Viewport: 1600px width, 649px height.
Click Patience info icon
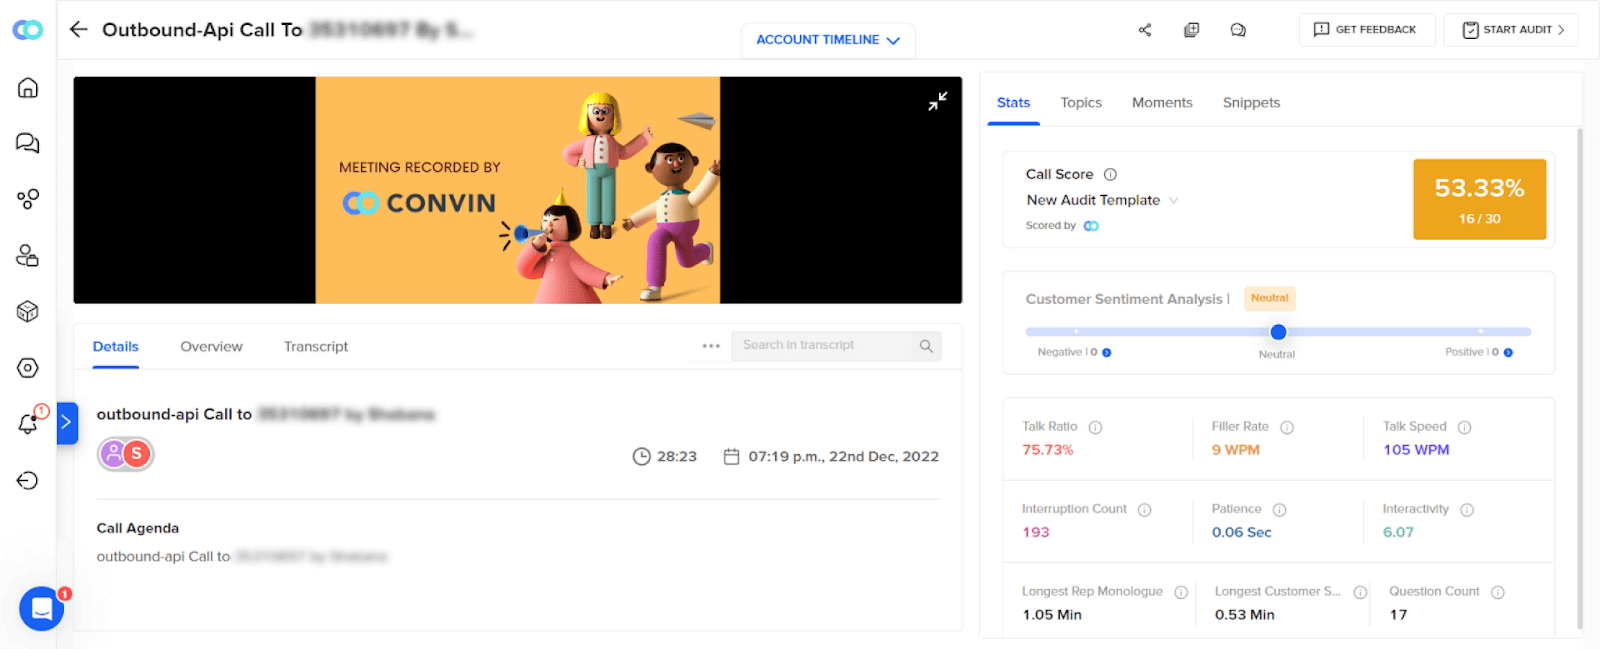(x=1279, y=510)
